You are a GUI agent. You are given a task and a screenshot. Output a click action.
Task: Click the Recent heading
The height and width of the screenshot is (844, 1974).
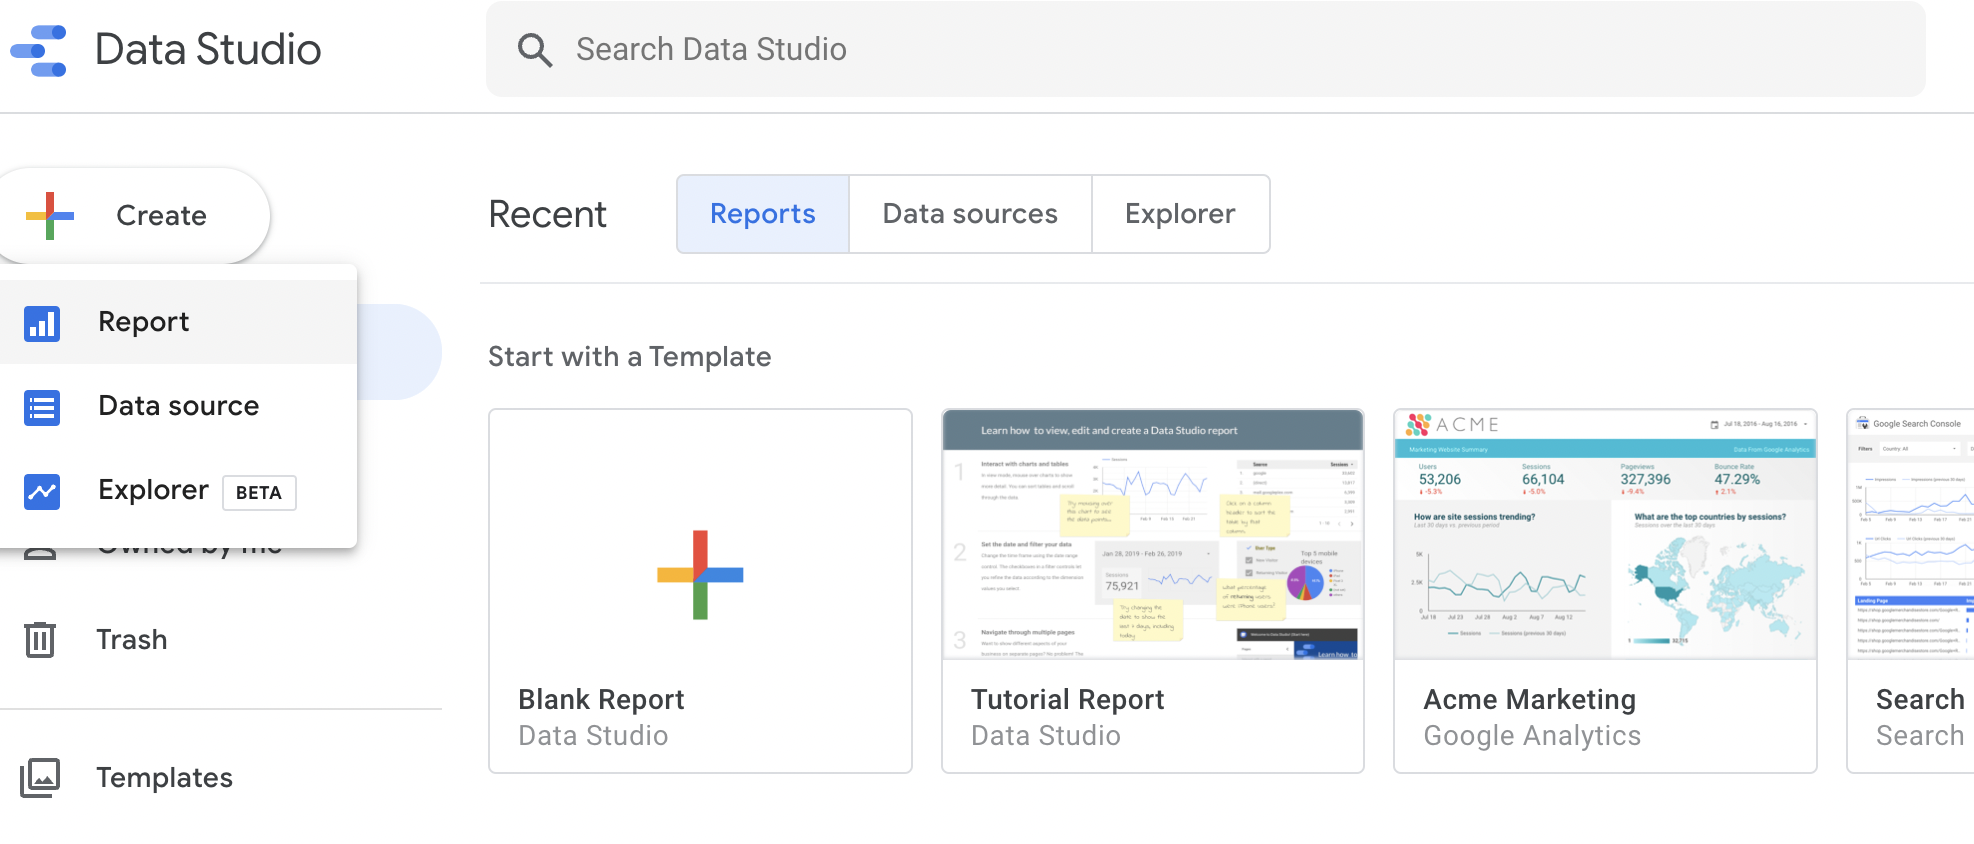[x=547, y=214]
